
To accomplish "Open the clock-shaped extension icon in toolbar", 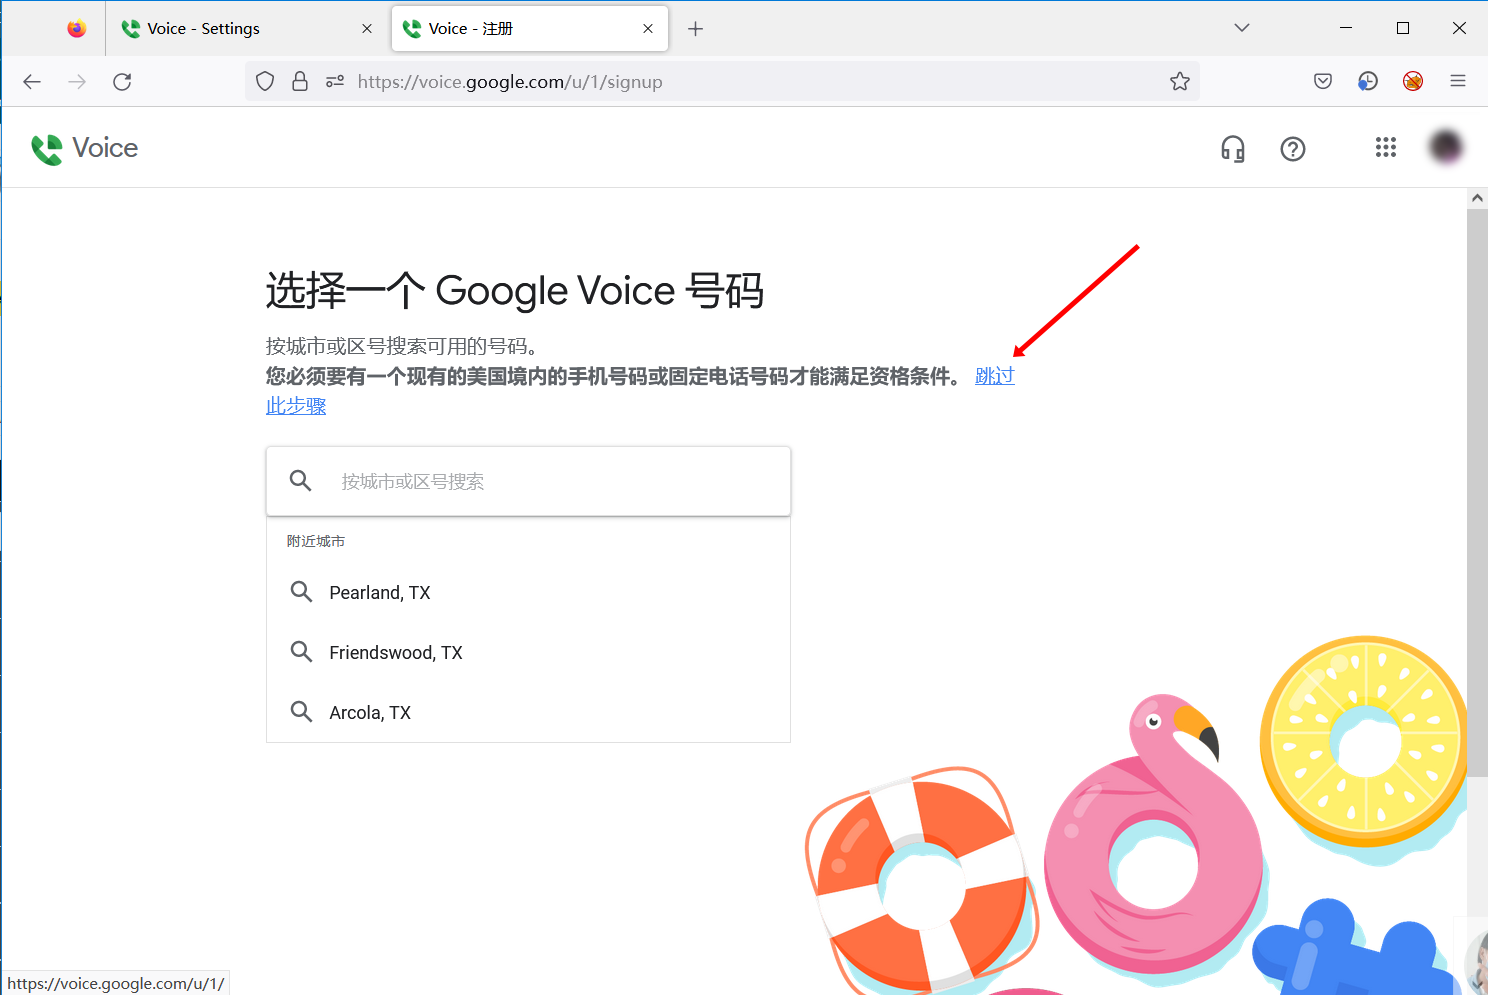I will click(1368, 82).
